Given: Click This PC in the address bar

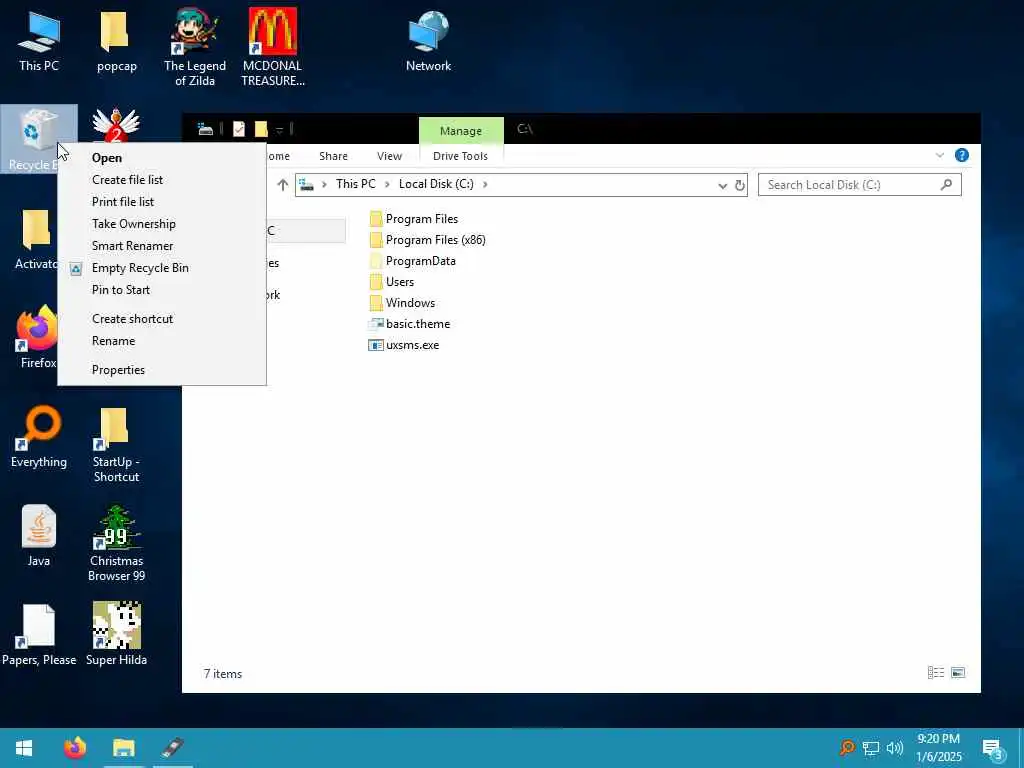Looking at the screenshot, I should 356,184.
